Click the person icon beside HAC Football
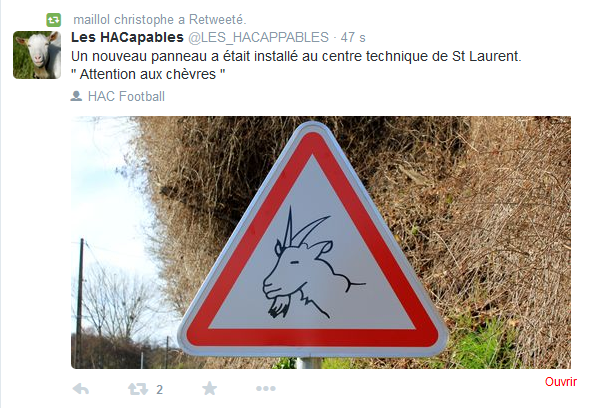Screen dimensions: 589x408 point(76,96)
